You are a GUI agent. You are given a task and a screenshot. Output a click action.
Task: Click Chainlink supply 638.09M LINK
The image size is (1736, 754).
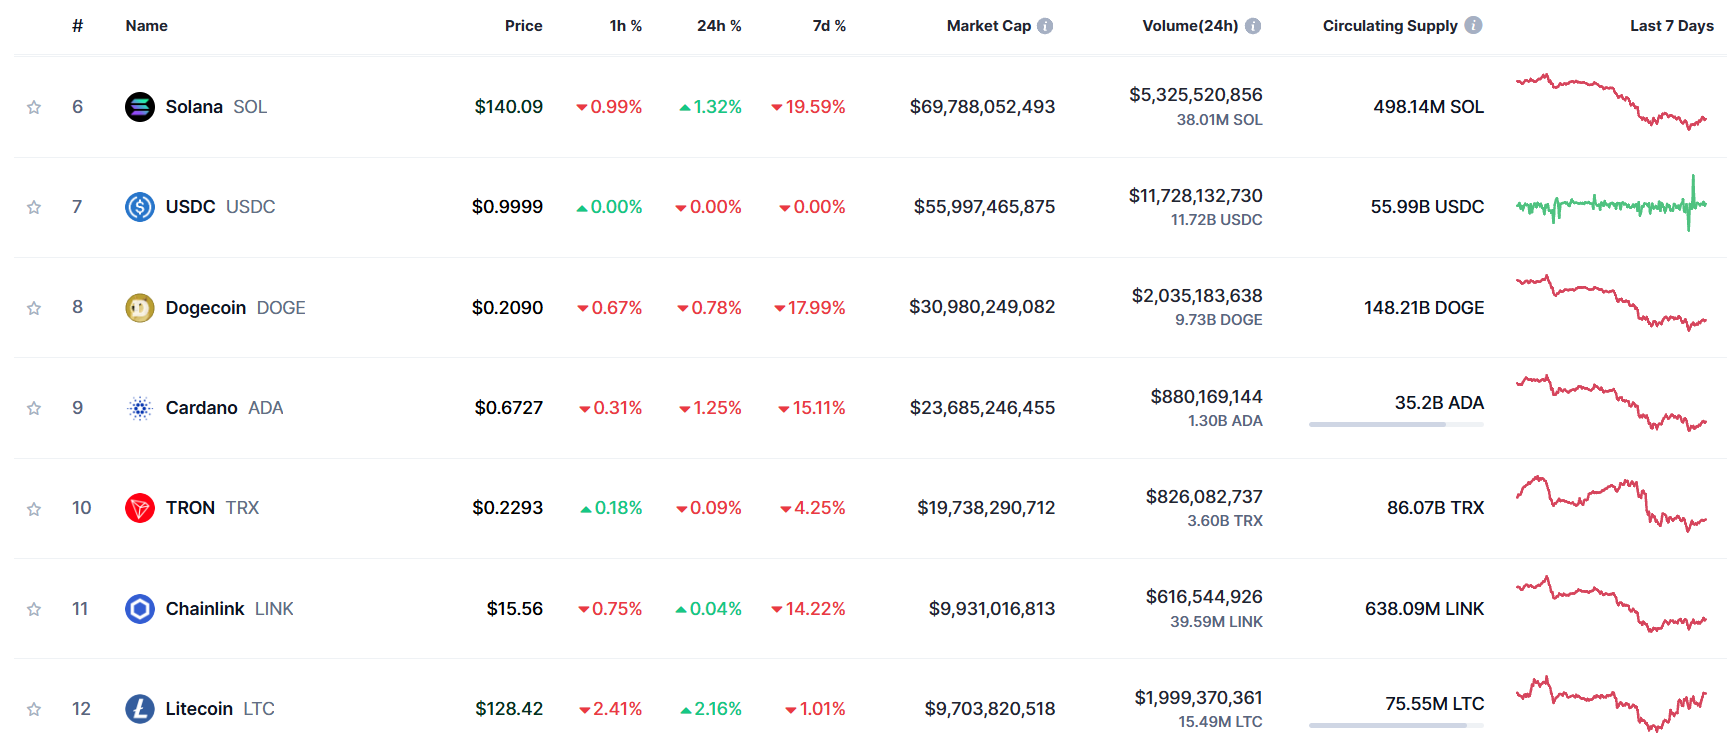point(1424,609)
